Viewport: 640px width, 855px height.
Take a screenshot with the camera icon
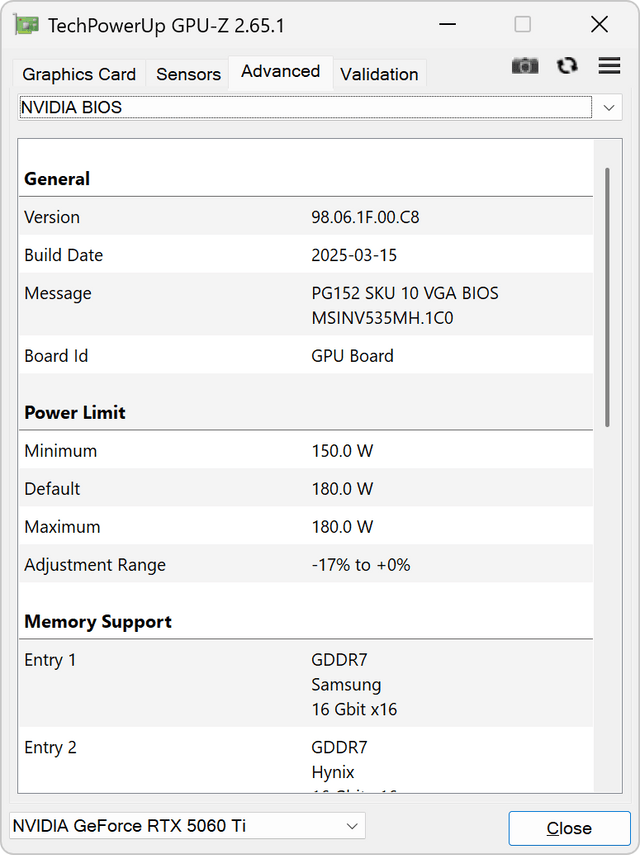click(x=524, y=66)
